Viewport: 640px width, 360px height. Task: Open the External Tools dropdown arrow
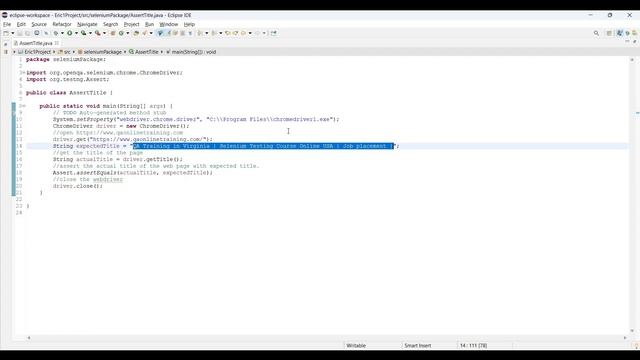pos(104,33)
